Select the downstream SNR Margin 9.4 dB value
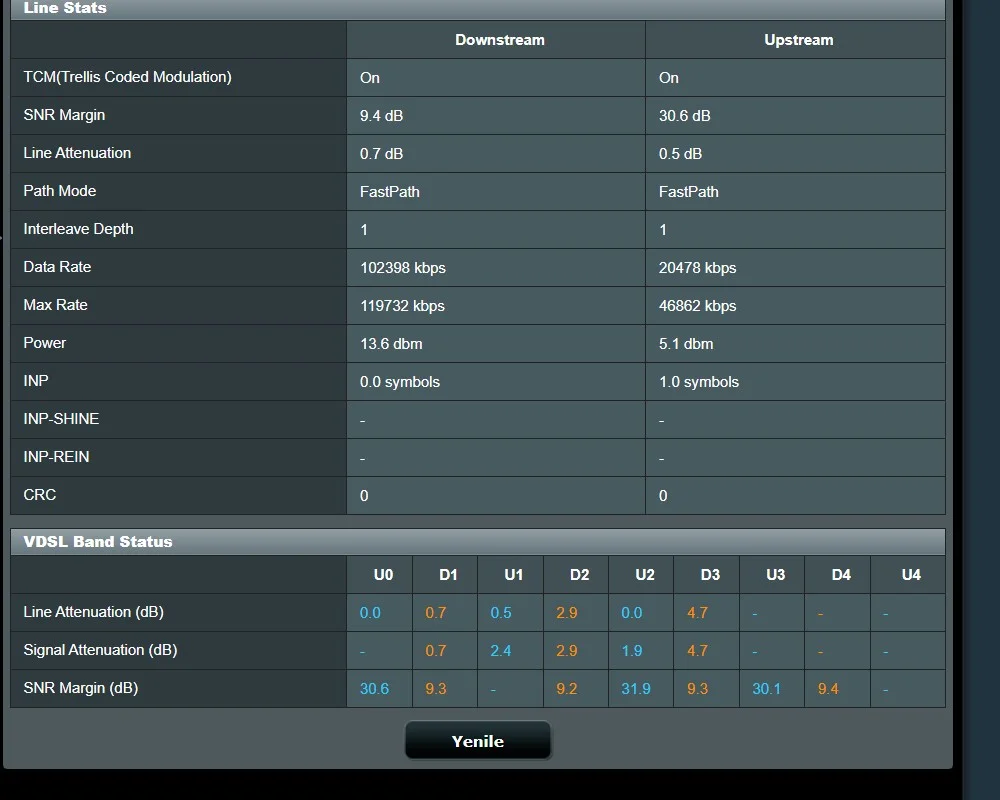This screenshot has width=1000, height=800. pyautogui.click(x=382, y=116)
